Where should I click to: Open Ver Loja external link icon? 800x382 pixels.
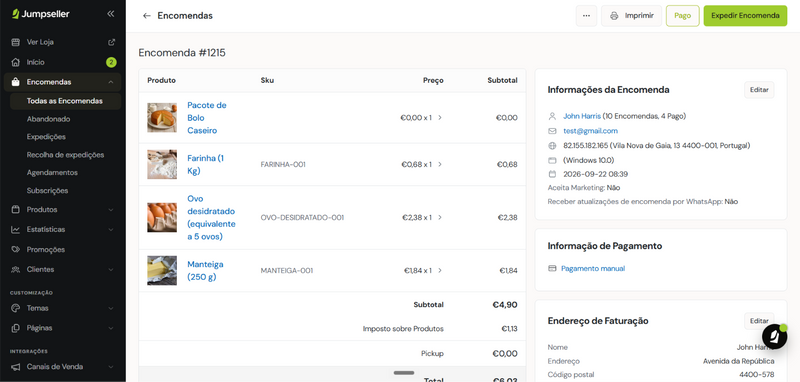(x=112, y=42)
